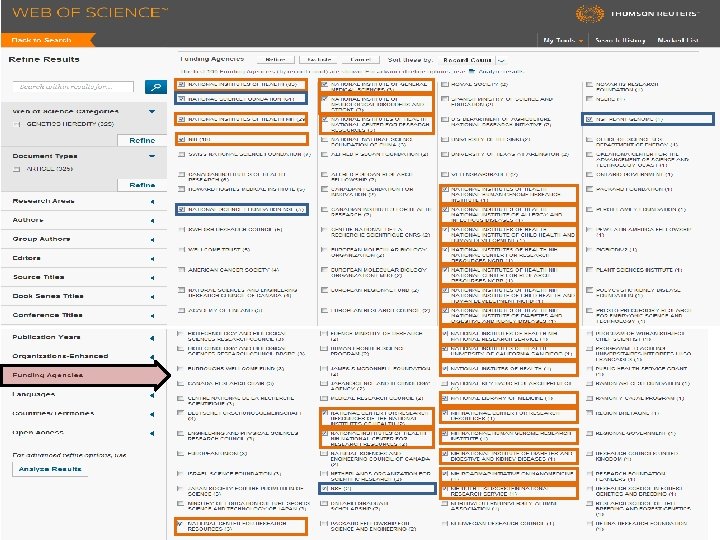Expand the Publication Years filter

(152, 338)
